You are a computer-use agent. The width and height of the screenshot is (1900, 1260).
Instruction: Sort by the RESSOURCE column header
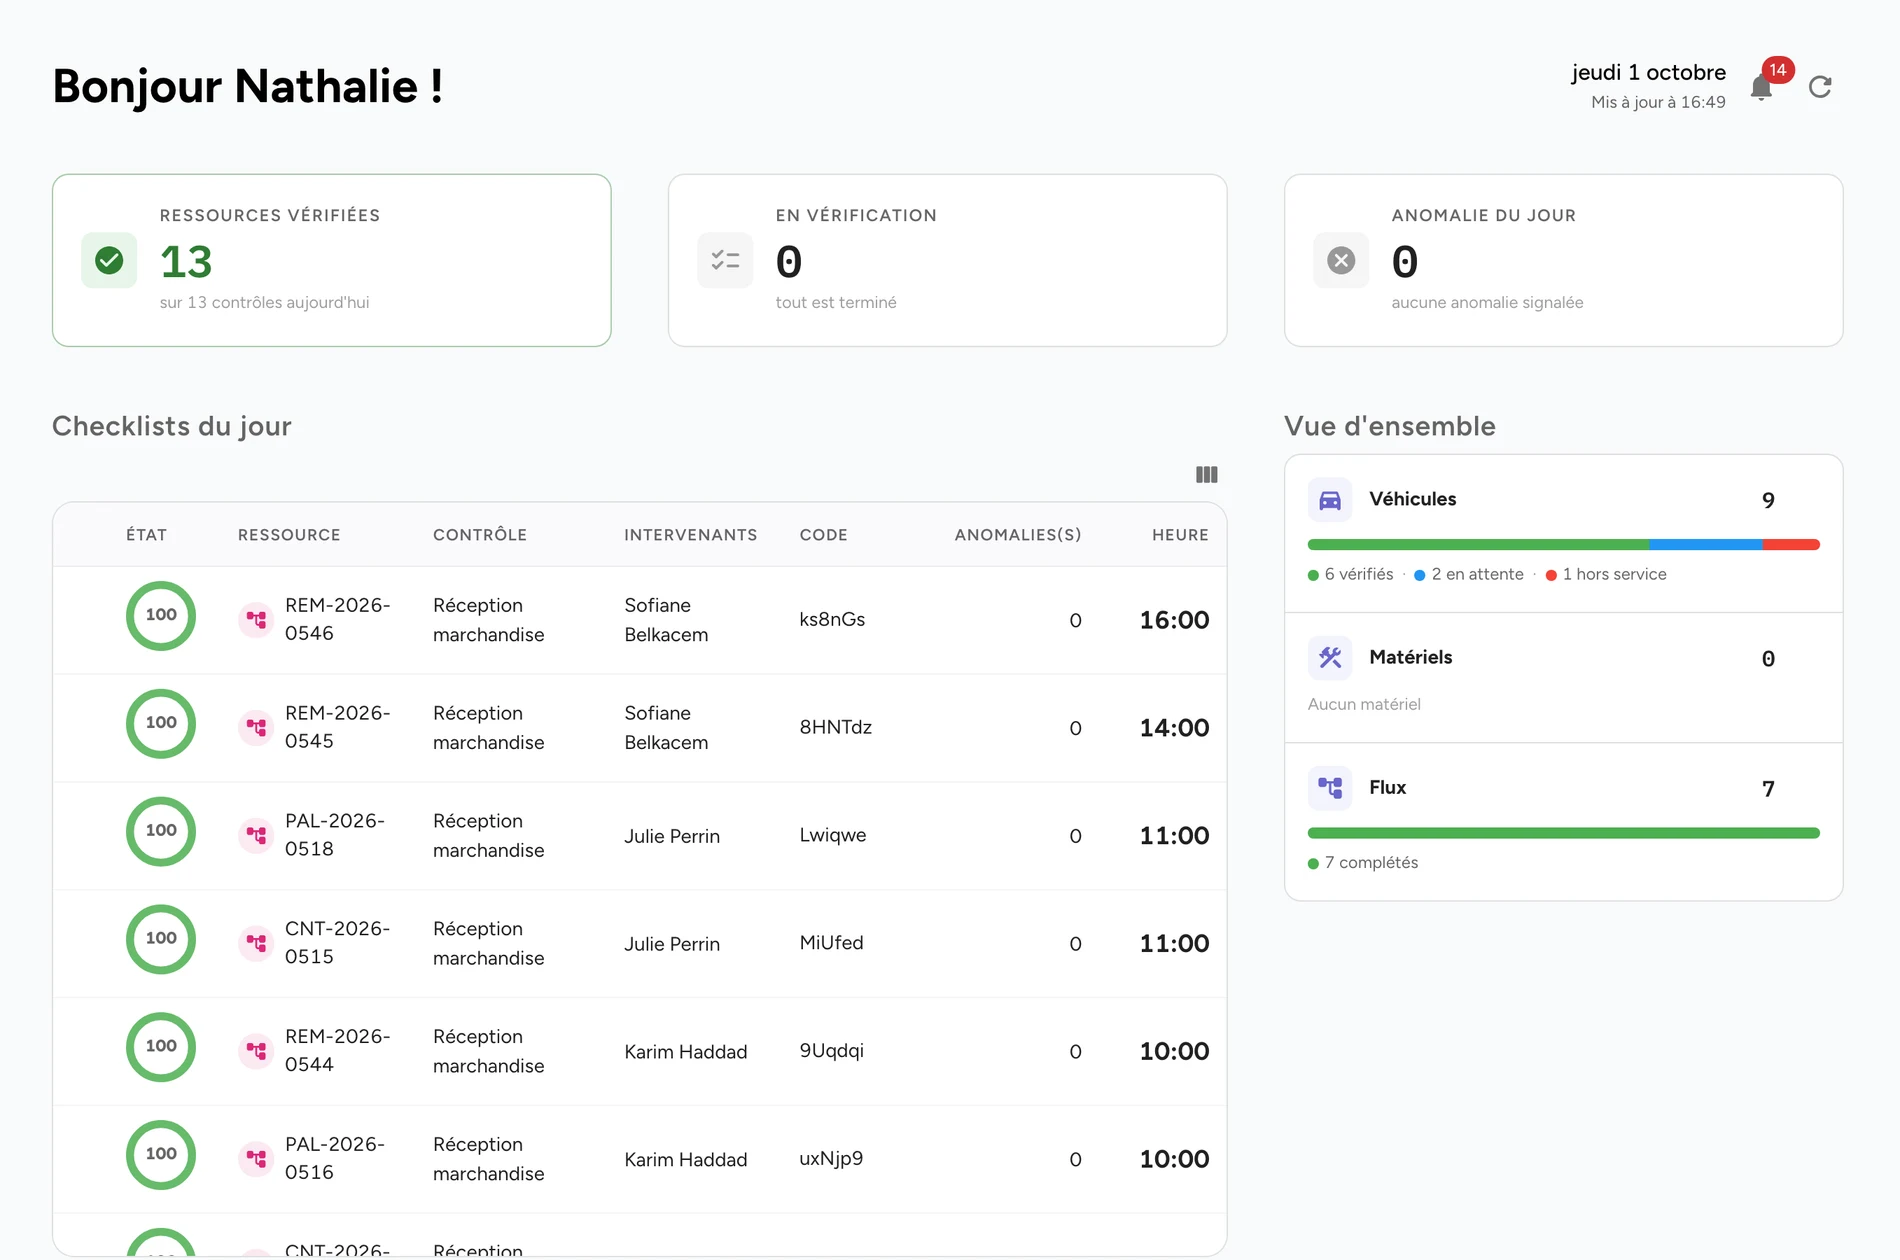[289, 535]
